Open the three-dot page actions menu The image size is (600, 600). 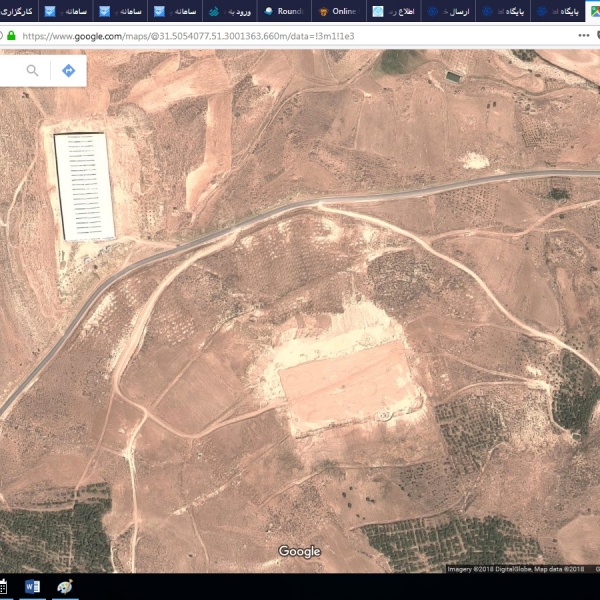(583, 35)
